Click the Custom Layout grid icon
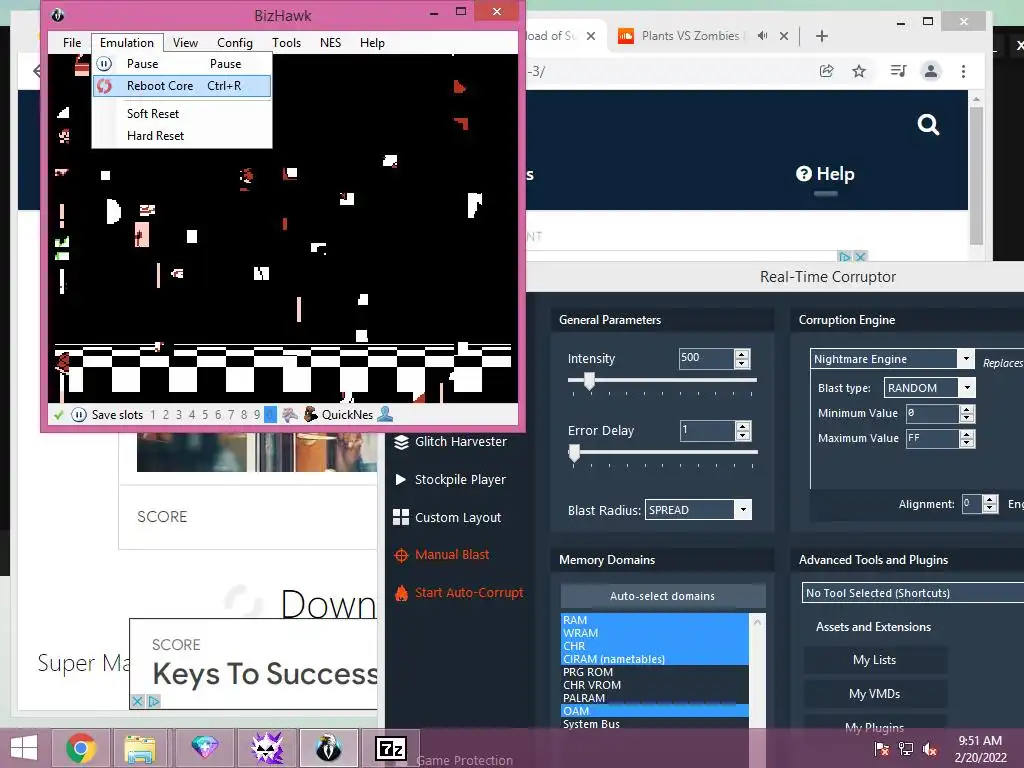 (401, 517)
